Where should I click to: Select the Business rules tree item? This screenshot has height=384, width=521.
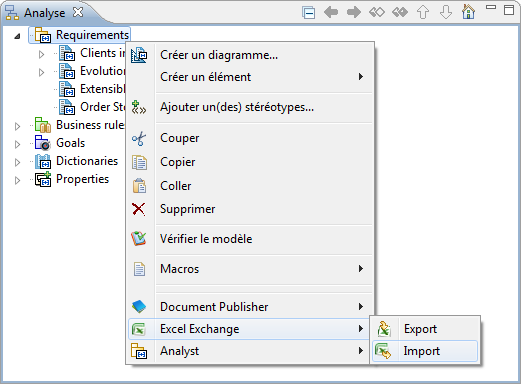tap(90, 125)
